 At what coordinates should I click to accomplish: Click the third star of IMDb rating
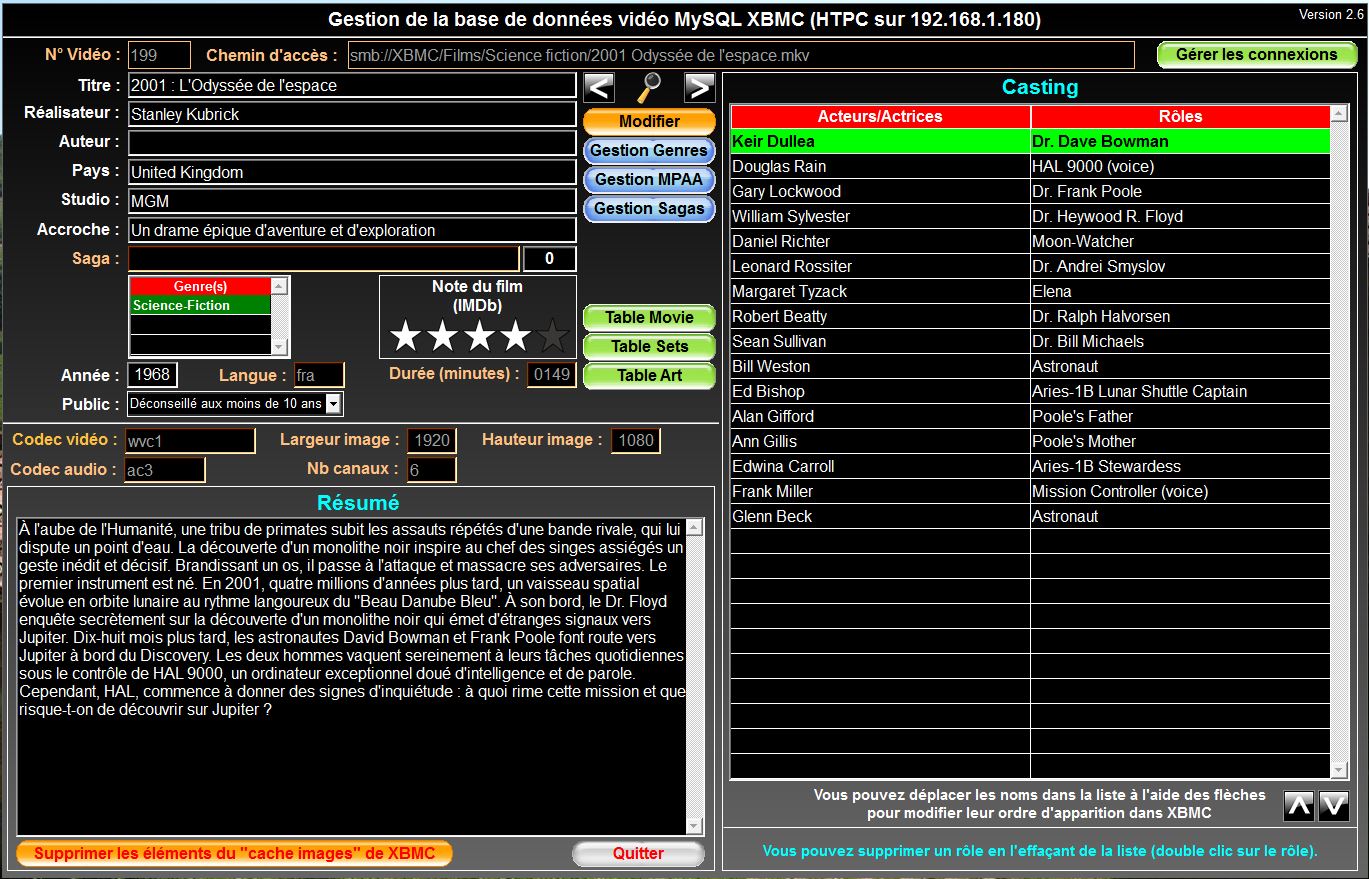[x=479, y=336]
